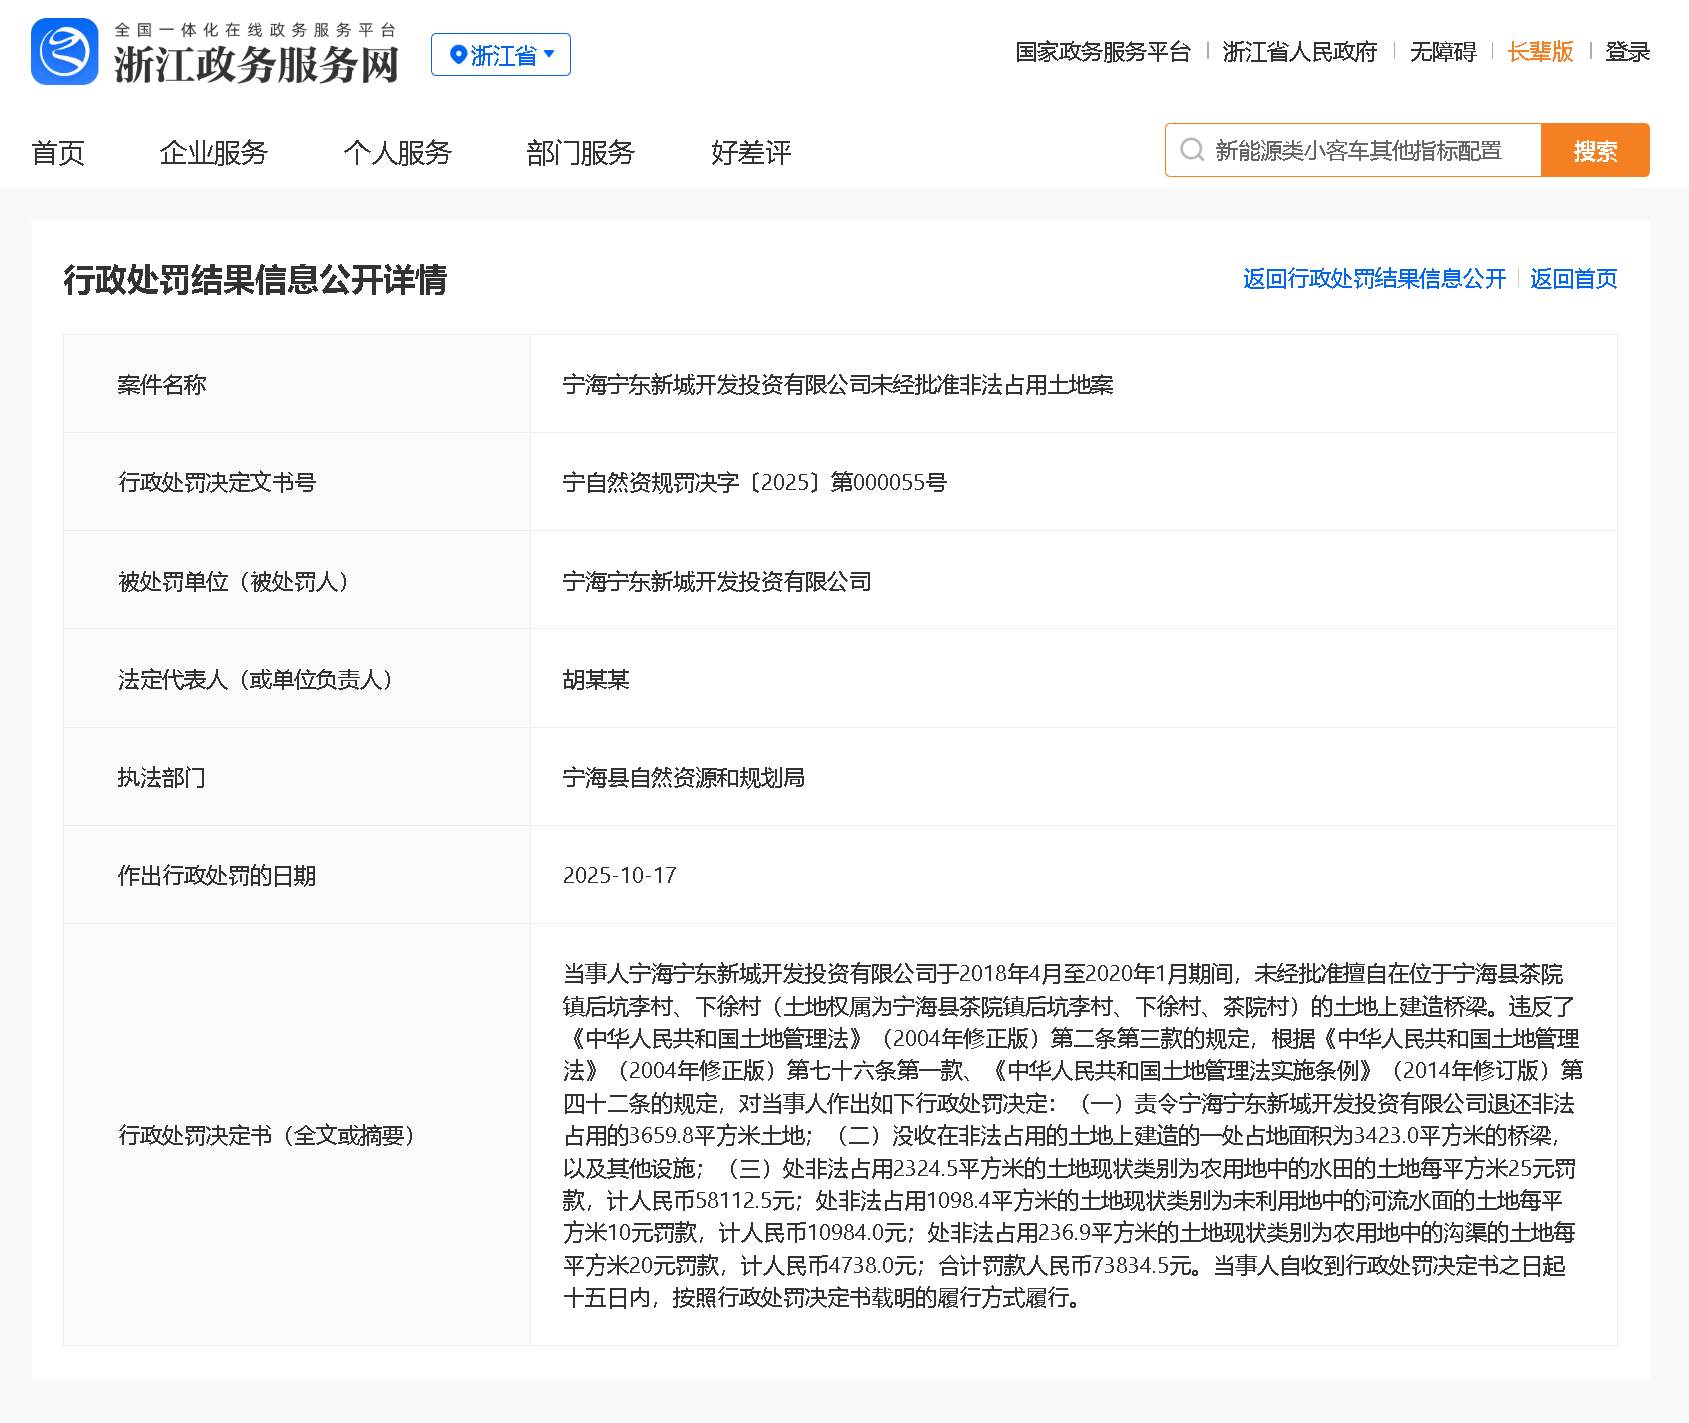Viewport: 1689px width, 1423px height.
Task: Switch to 长辈版 elder mode
Action: tap(1540, 52)
